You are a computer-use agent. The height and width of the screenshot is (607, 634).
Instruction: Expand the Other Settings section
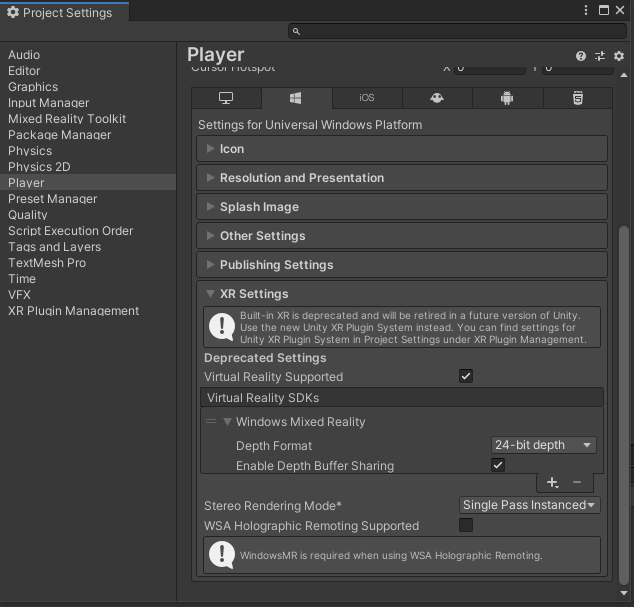[402, 236]
